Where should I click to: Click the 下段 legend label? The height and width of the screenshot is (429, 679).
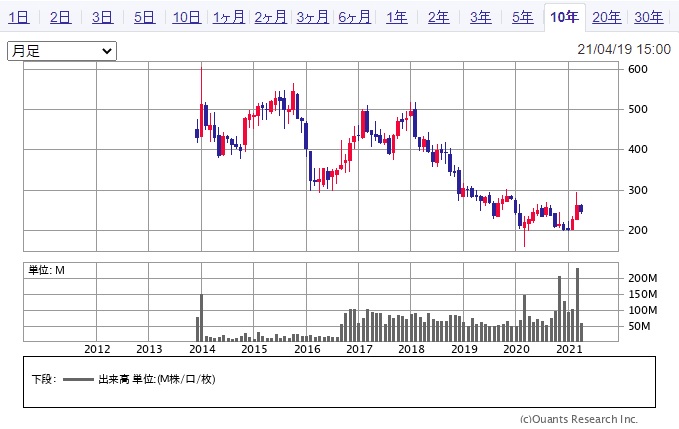point(44,379)
